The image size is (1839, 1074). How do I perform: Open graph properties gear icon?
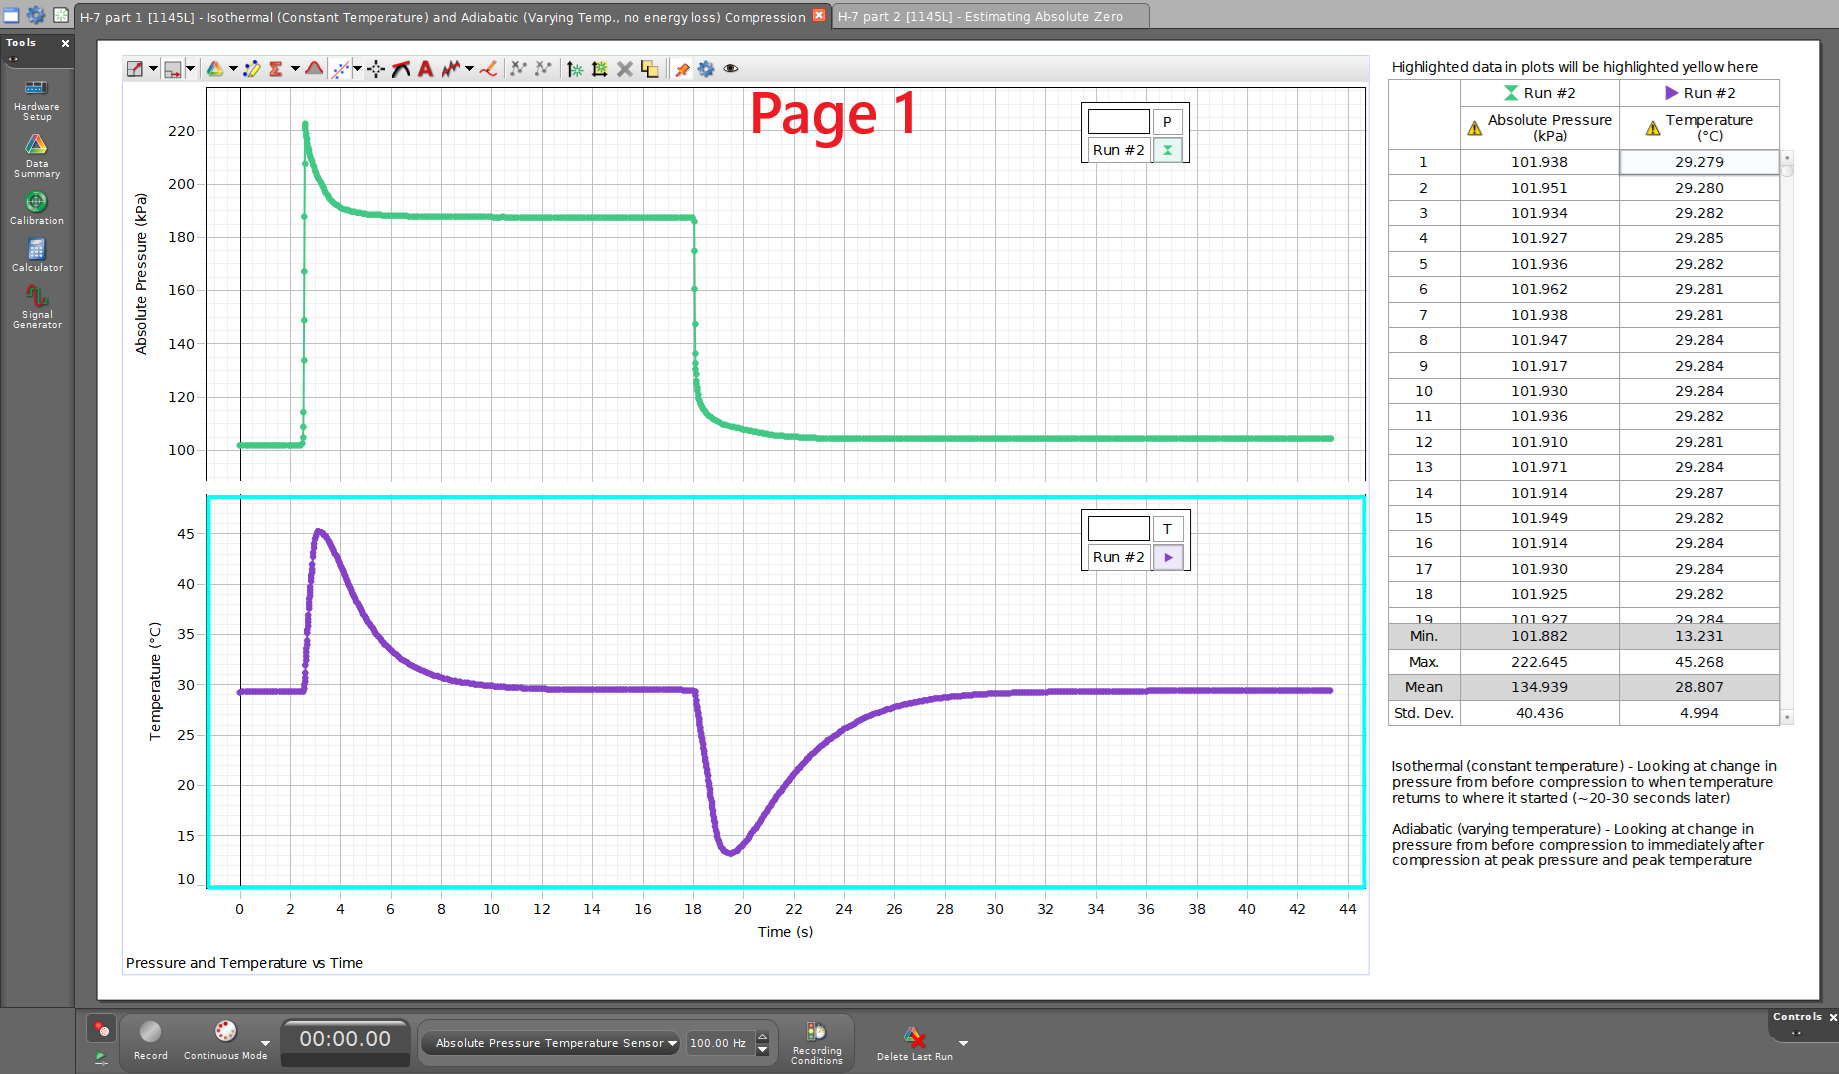click(x=706, y=69)
